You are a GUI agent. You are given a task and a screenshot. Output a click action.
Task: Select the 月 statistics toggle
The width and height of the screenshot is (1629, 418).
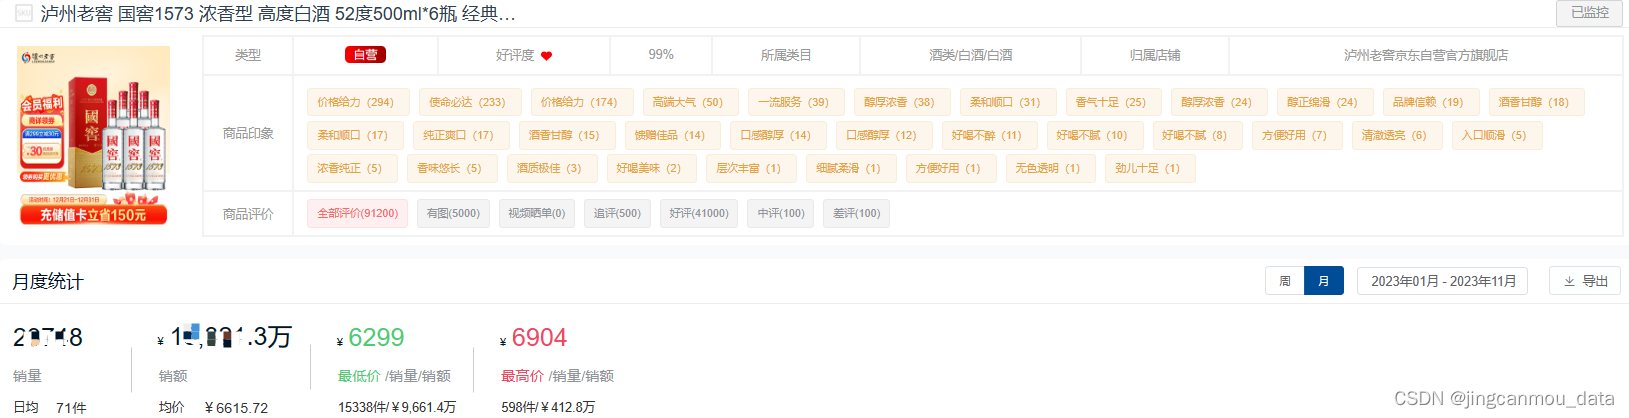tap(1323, 281)
